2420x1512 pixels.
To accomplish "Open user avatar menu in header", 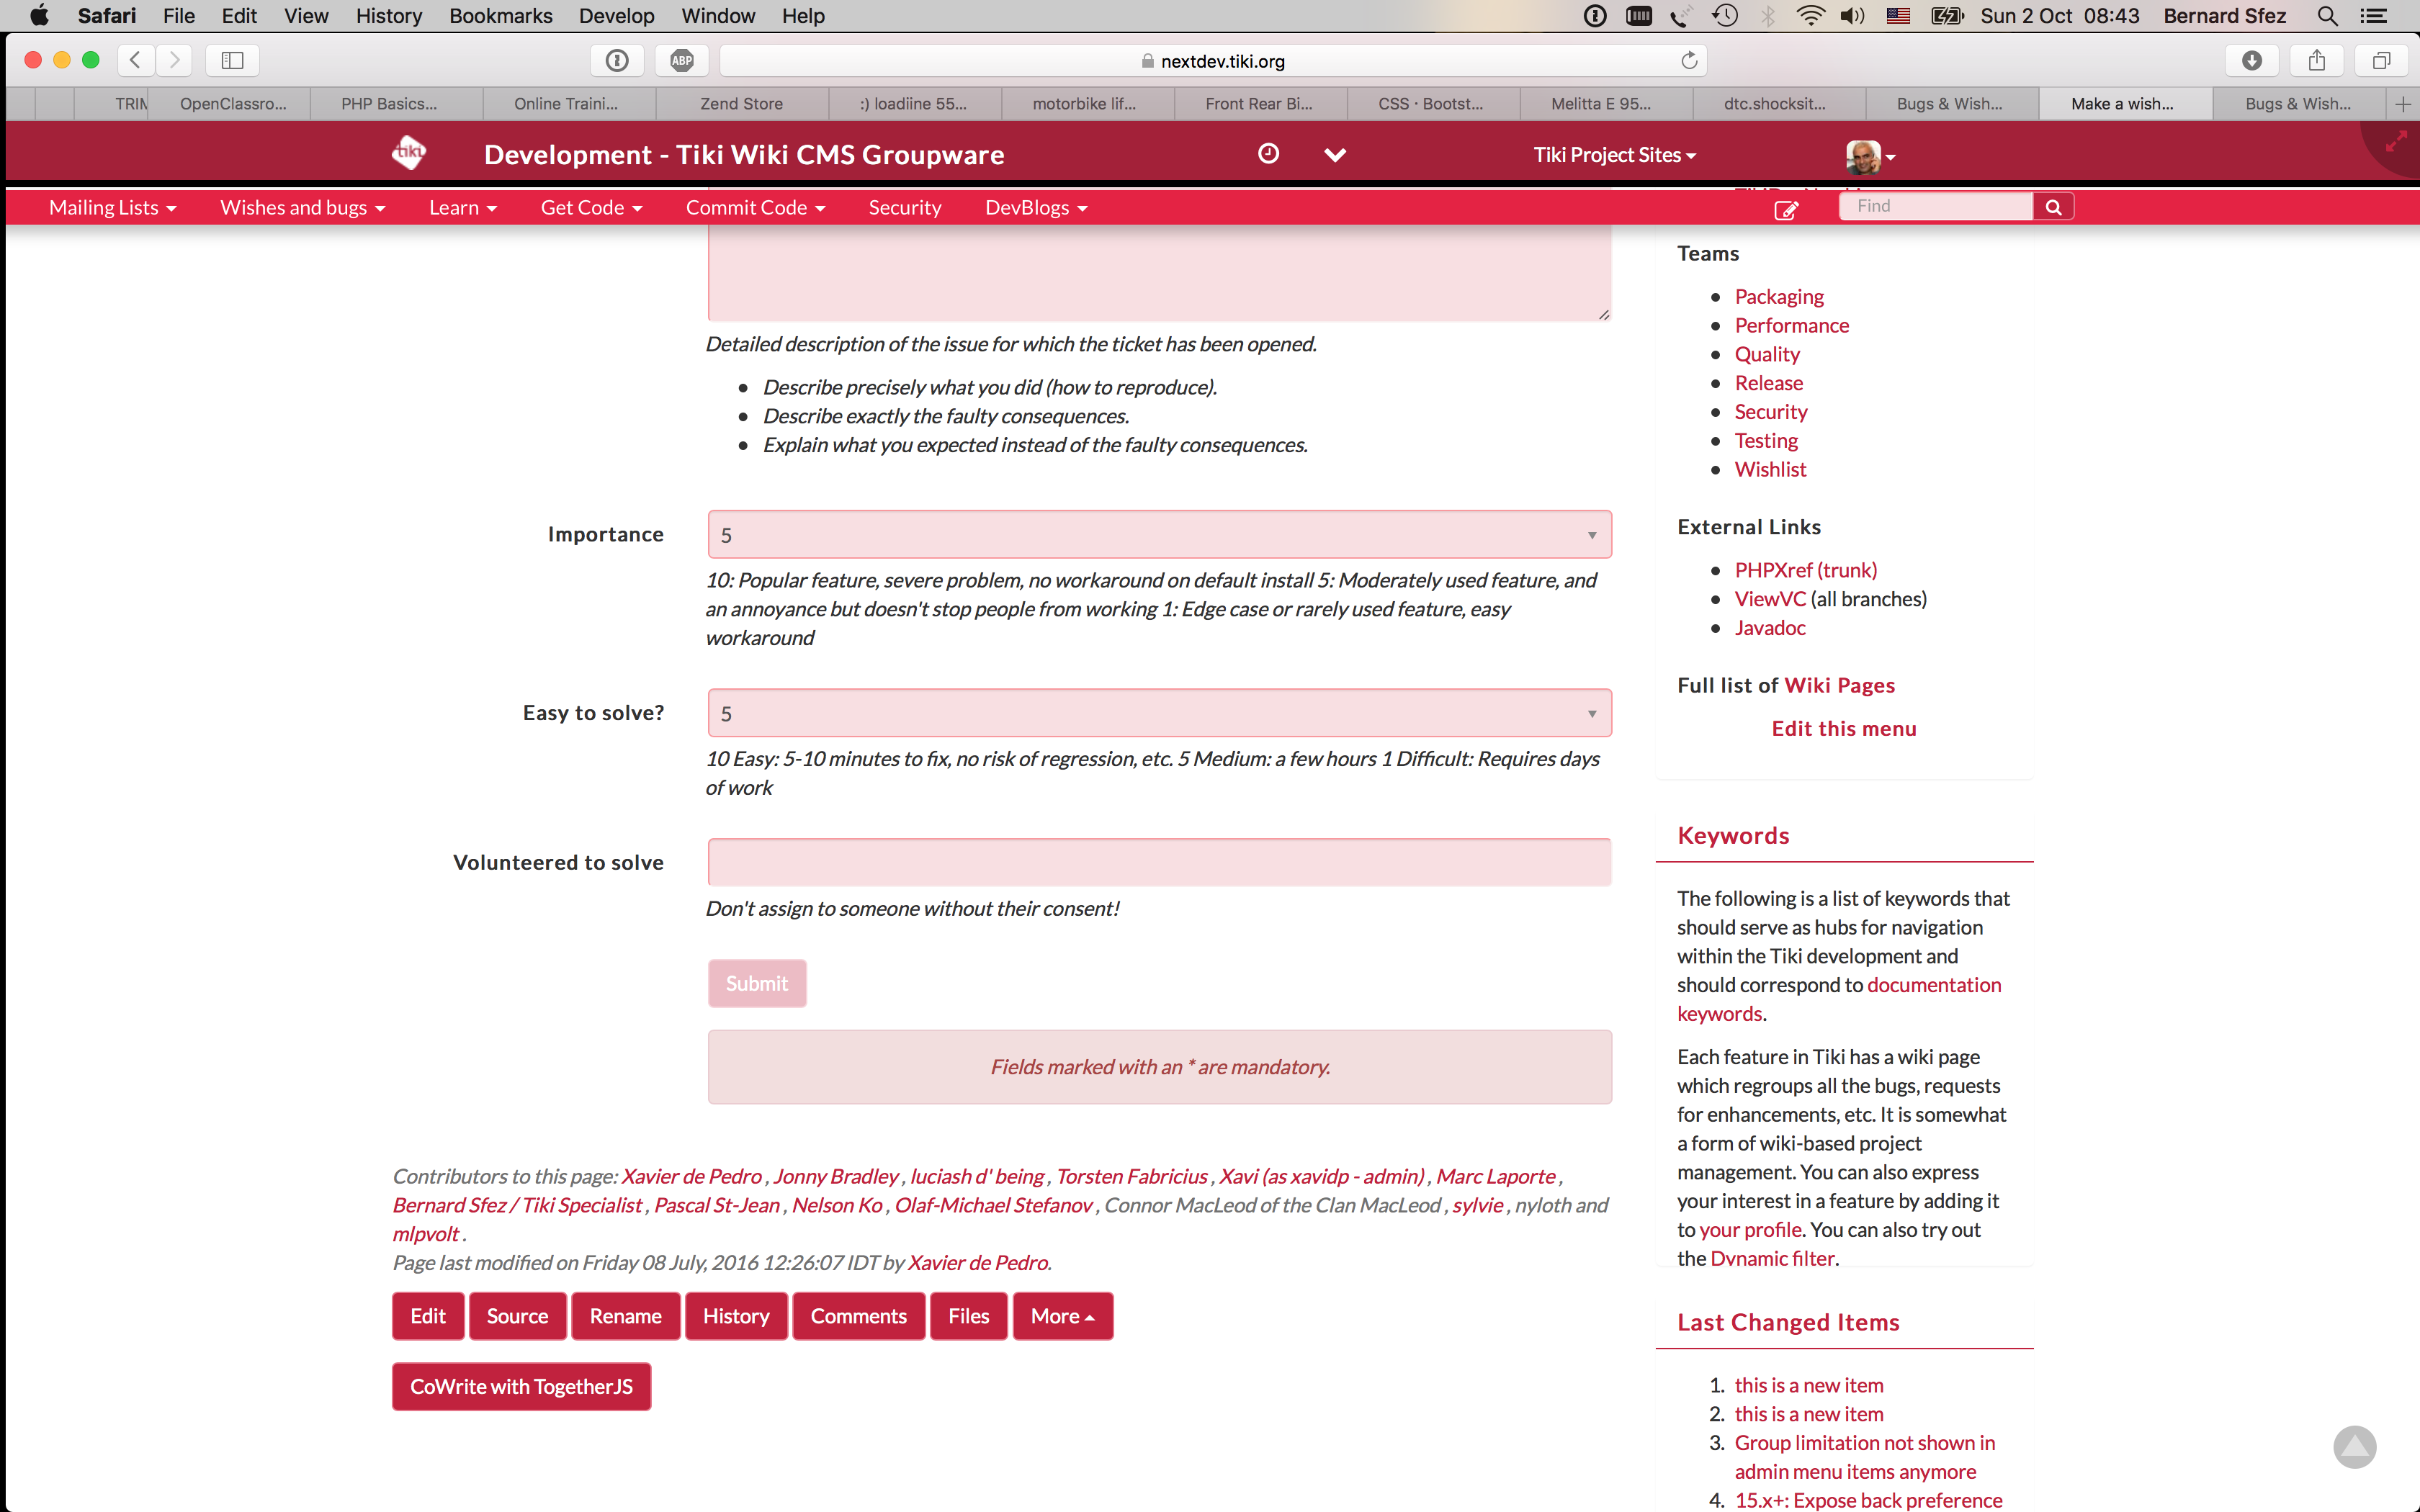I will (x=1870, y=156).
